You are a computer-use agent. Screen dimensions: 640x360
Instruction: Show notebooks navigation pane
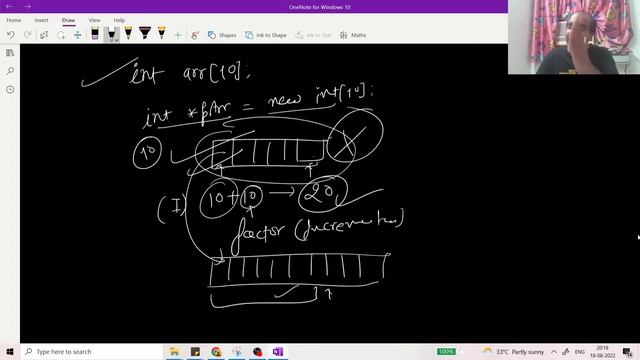click(x=10, y=53)
